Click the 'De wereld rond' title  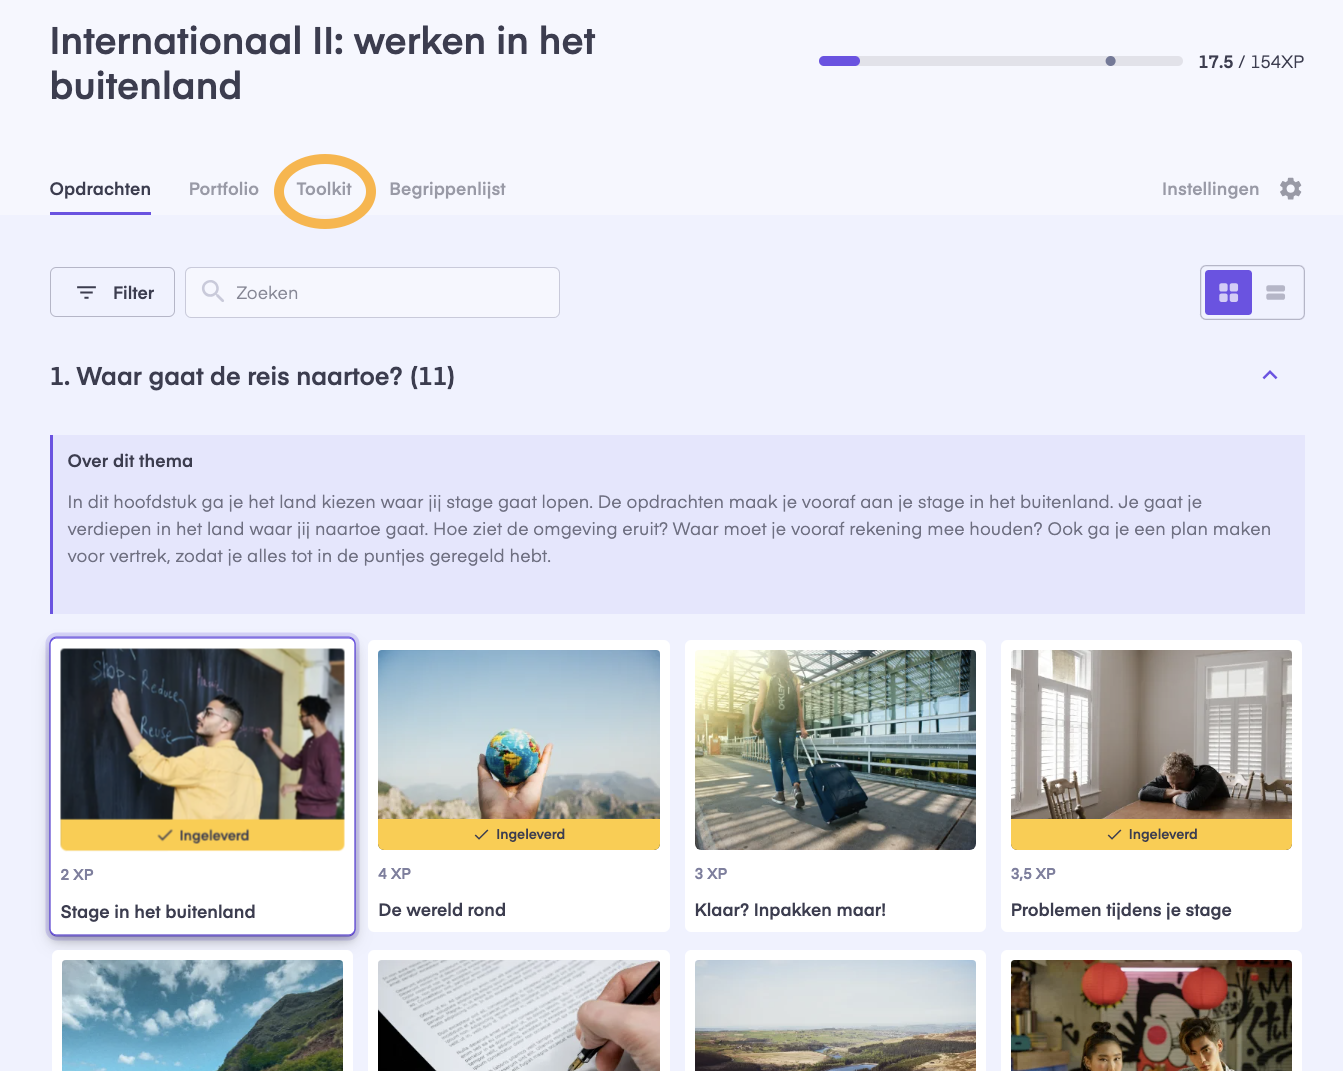pos(442,910)
